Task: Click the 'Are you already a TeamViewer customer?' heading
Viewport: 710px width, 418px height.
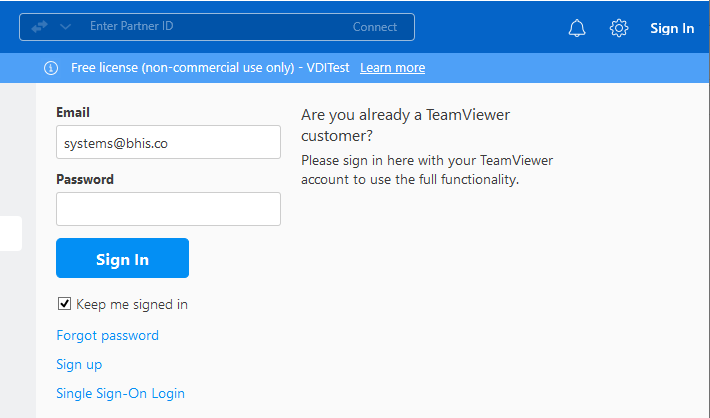Action: (405, 125)
